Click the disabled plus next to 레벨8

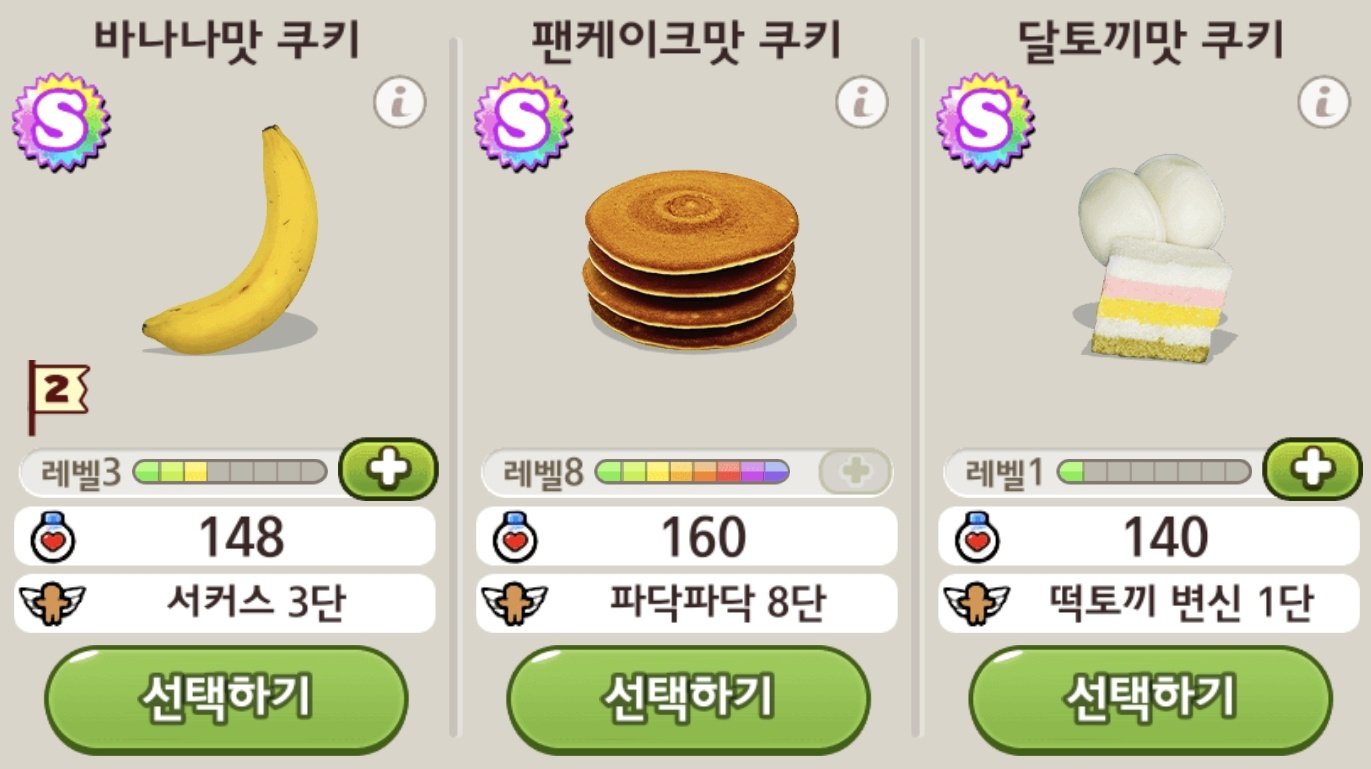point(854,471)
